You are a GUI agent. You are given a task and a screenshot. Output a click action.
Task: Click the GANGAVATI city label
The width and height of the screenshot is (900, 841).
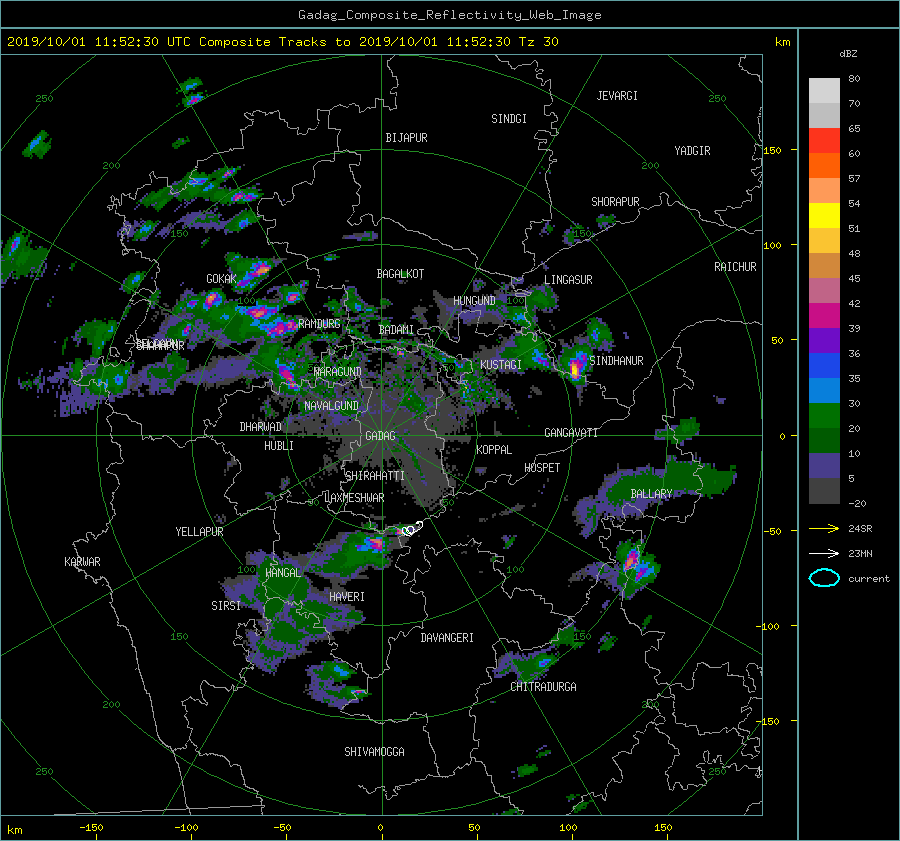pyautogui.click(x=571, y=433)
